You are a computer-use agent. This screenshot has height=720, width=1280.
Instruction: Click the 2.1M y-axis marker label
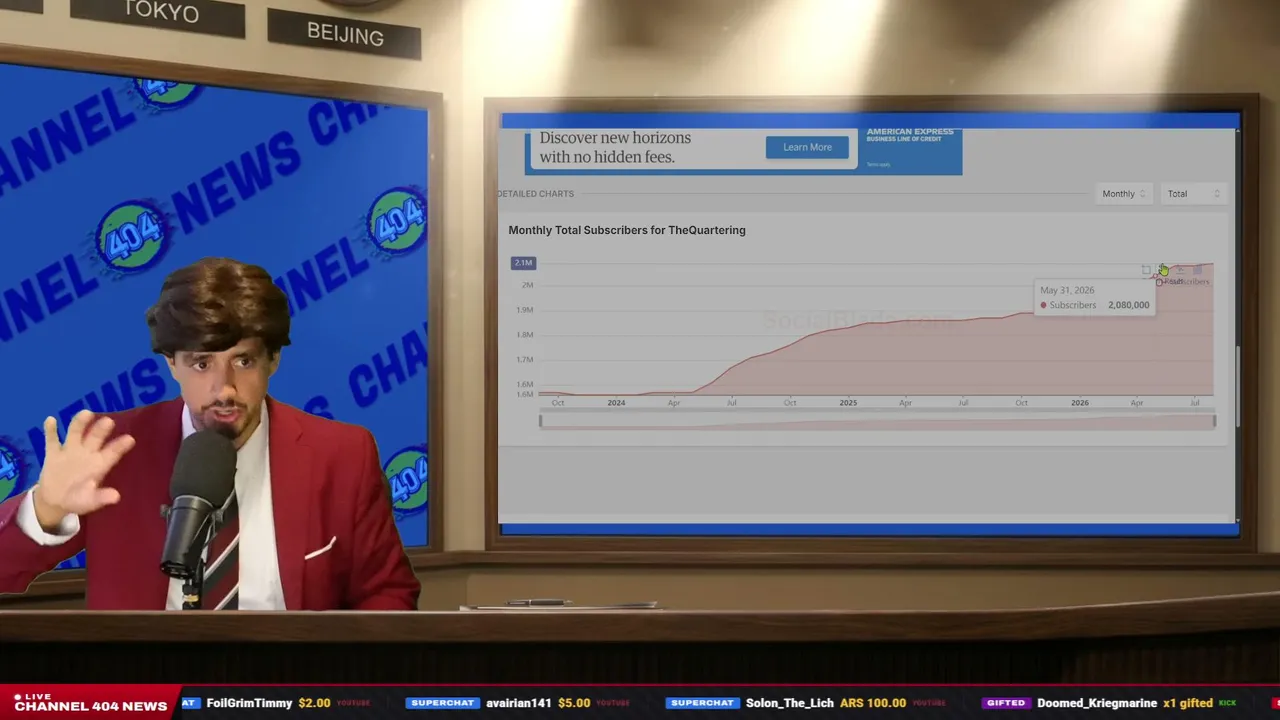[524, 263]
